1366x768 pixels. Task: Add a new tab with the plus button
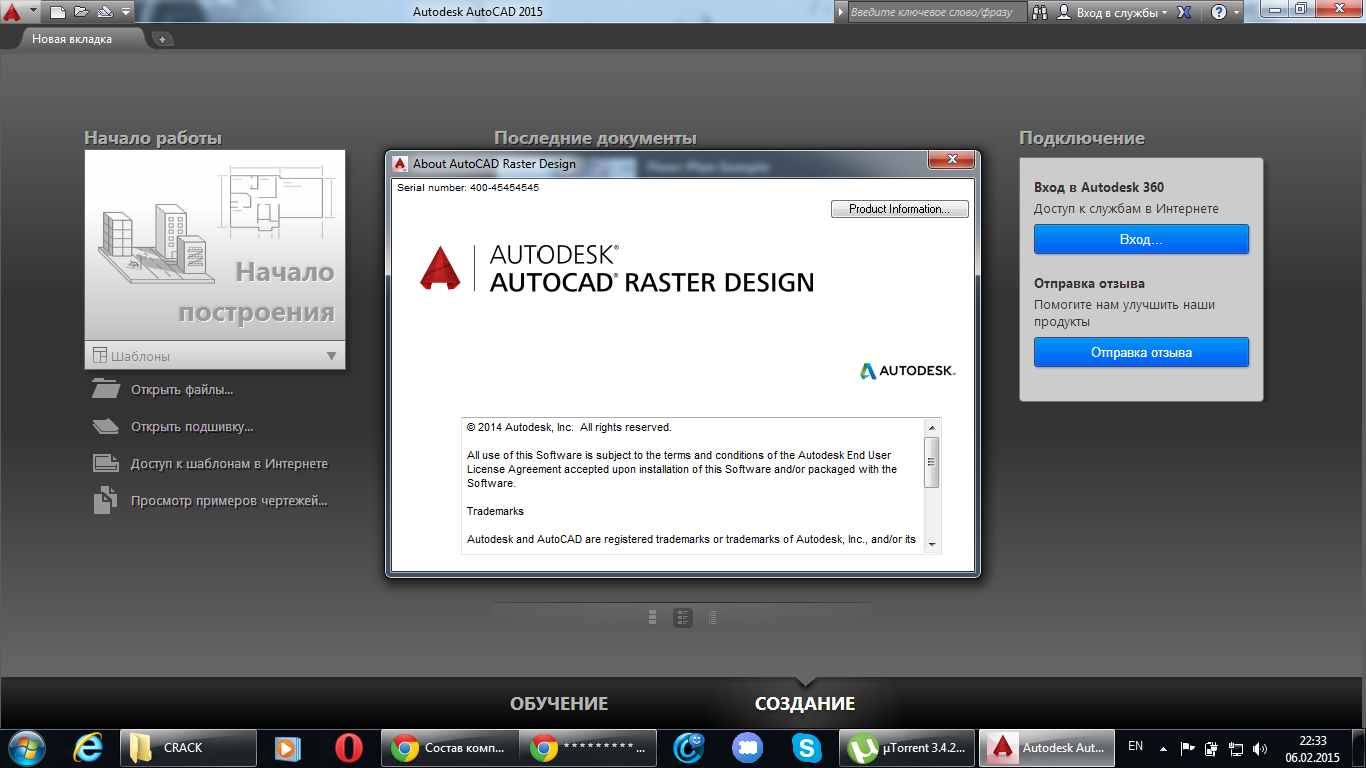(x=163, y=39)
